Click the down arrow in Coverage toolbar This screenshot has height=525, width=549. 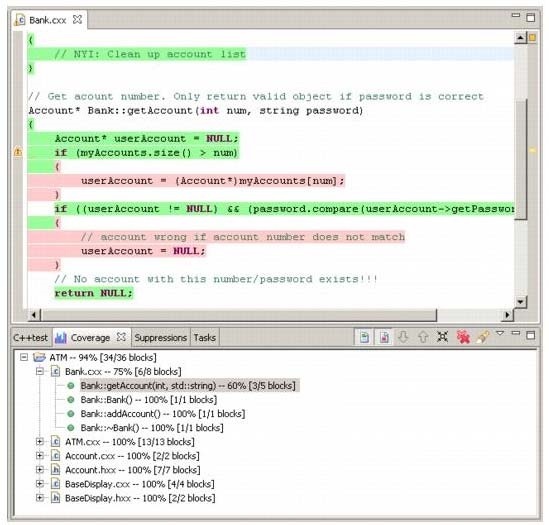404,337
